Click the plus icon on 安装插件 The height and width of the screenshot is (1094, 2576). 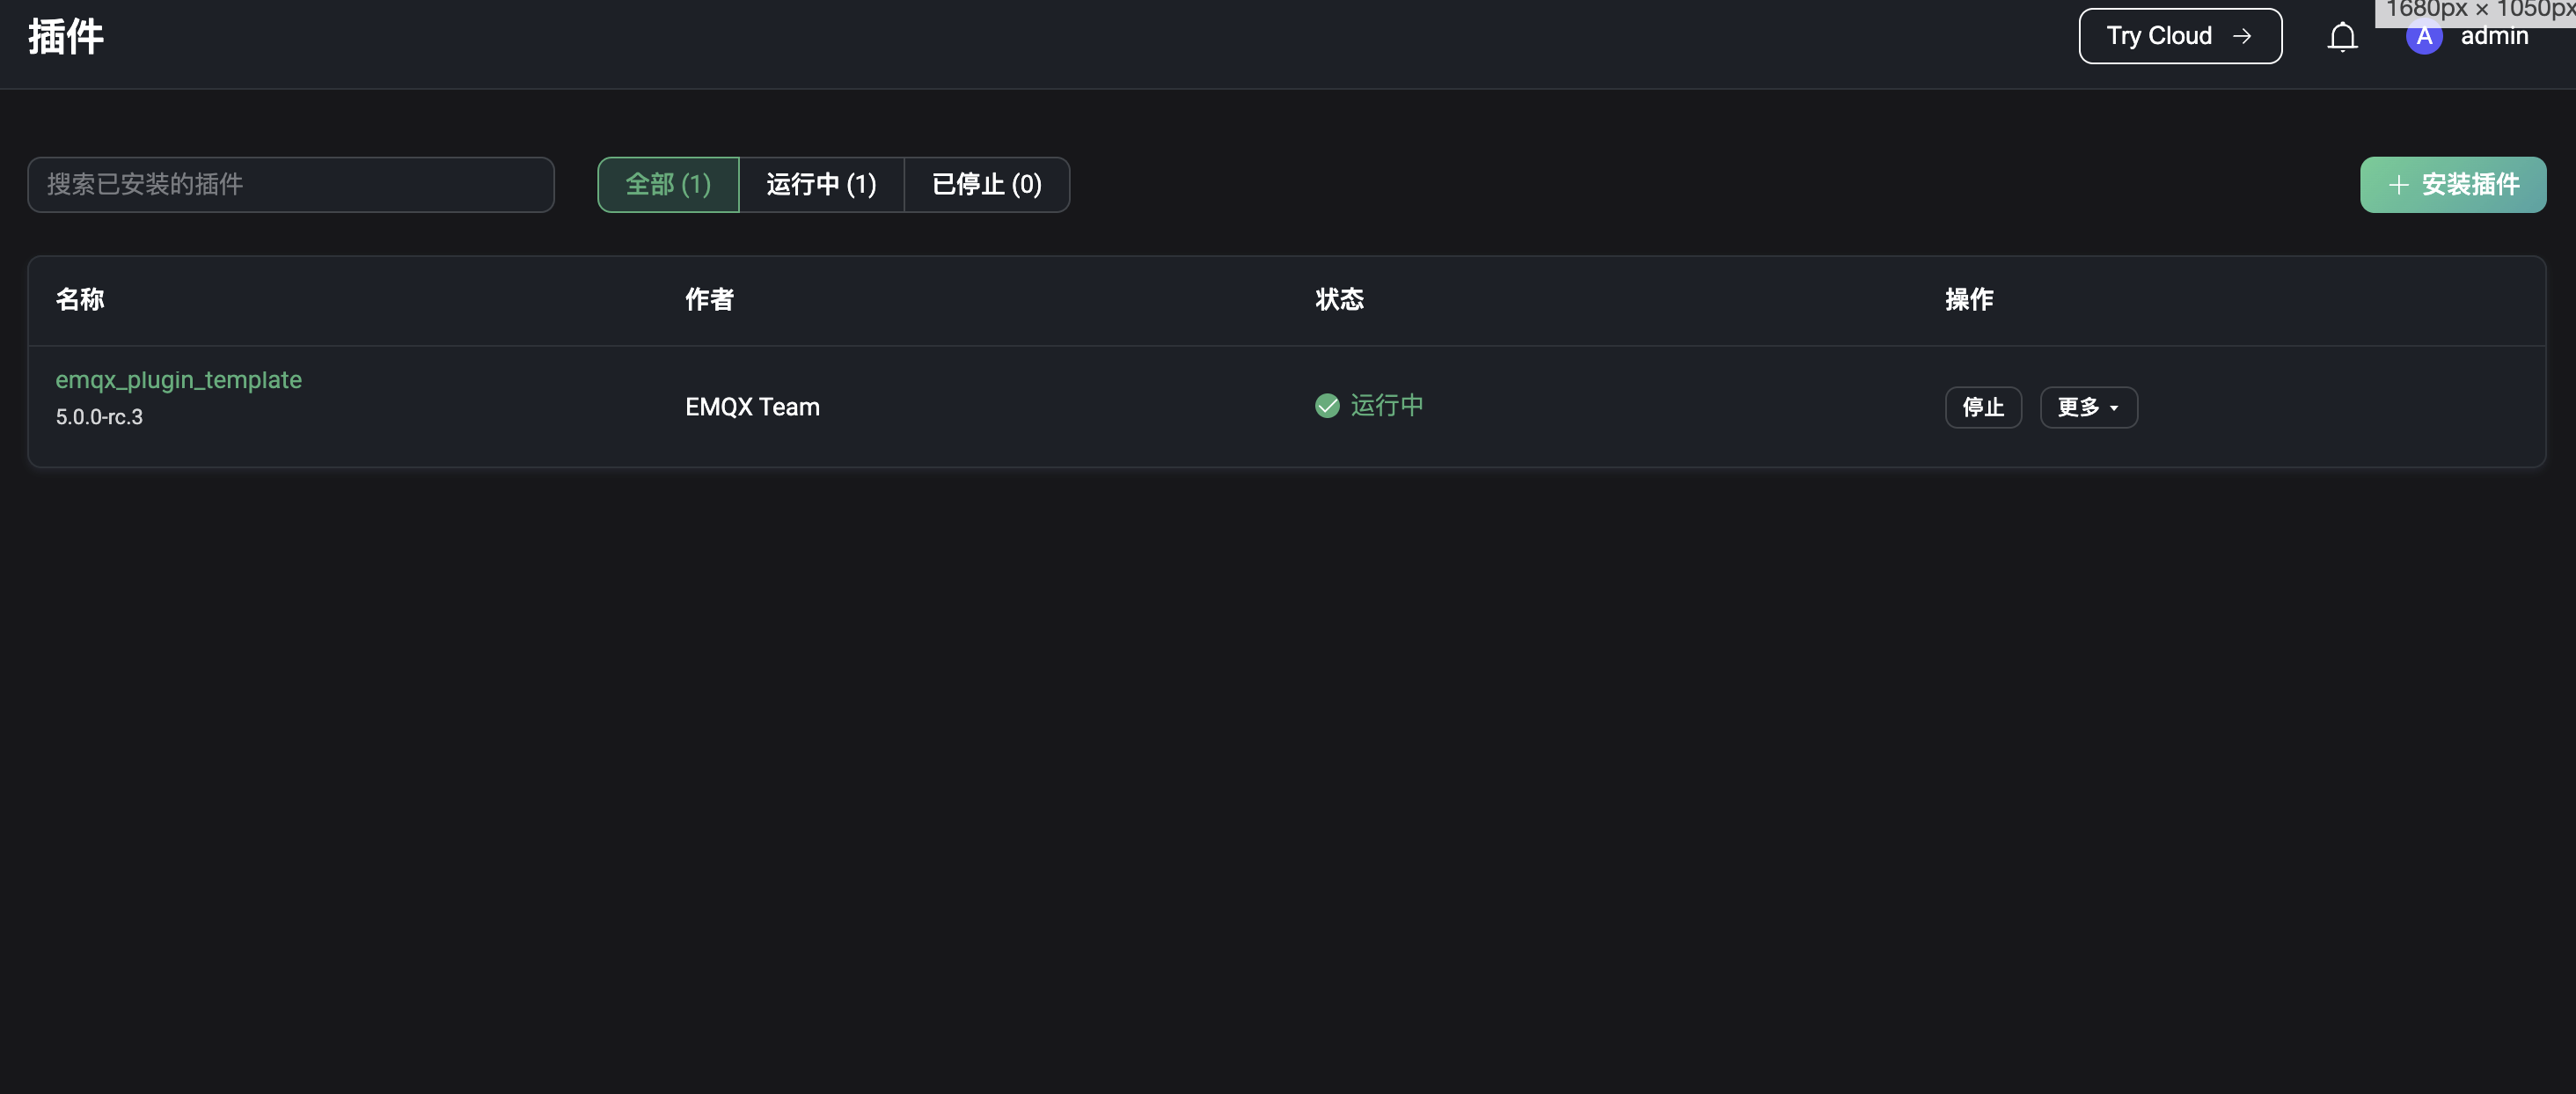(2398, 185)
